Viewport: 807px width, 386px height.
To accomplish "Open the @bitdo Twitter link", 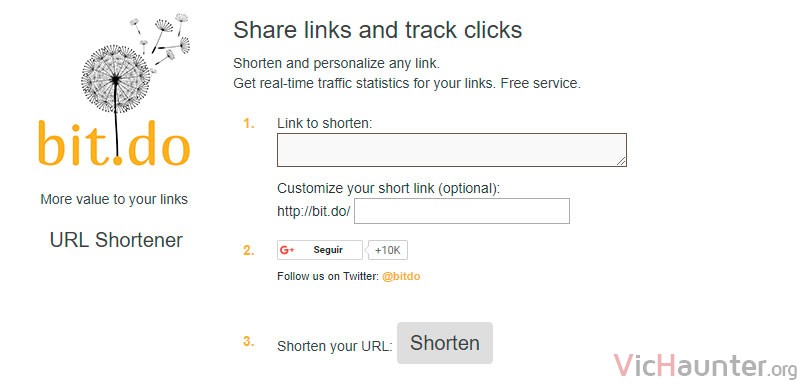I will 401,276.
